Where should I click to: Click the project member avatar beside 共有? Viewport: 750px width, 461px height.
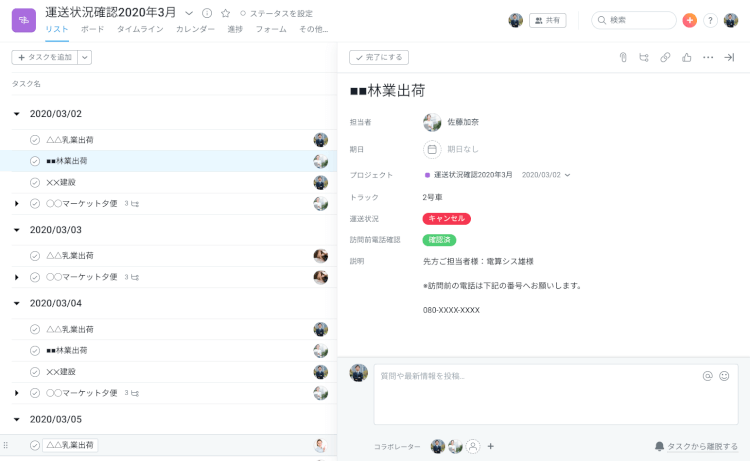pyautogui.click(x=516, y=20)
